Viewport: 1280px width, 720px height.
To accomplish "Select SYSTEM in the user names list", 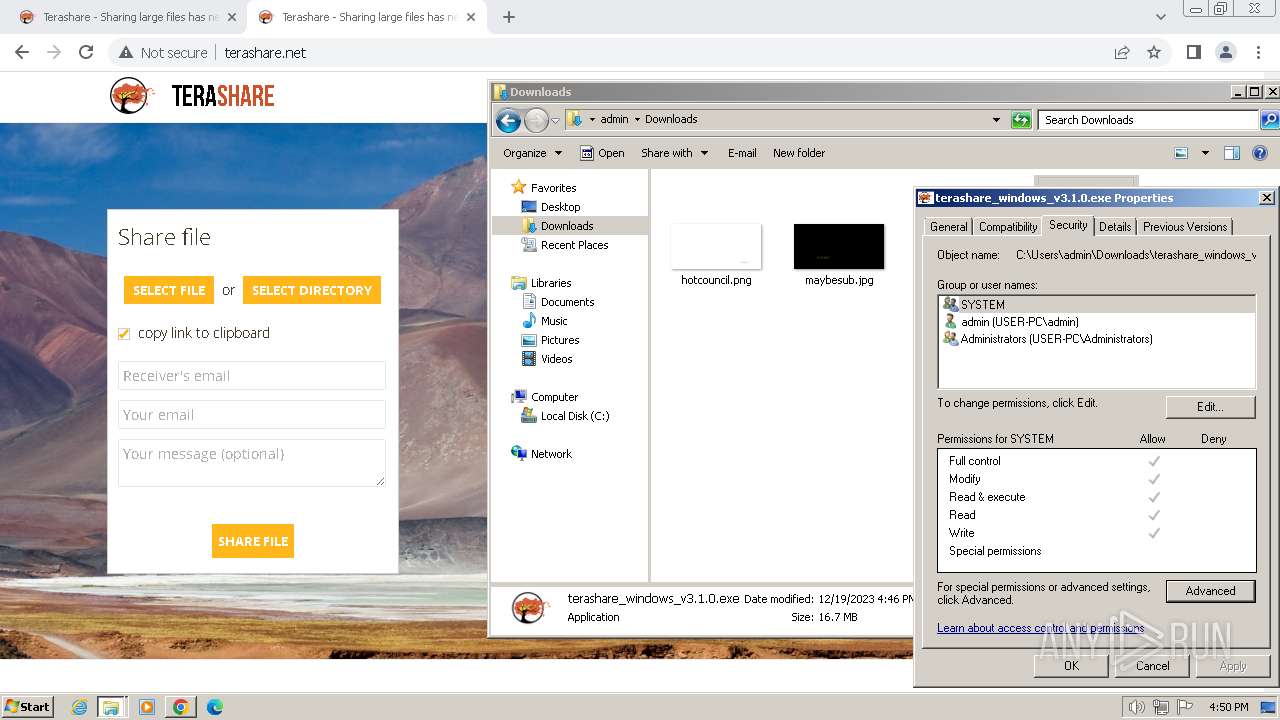I will point(1097,305).
